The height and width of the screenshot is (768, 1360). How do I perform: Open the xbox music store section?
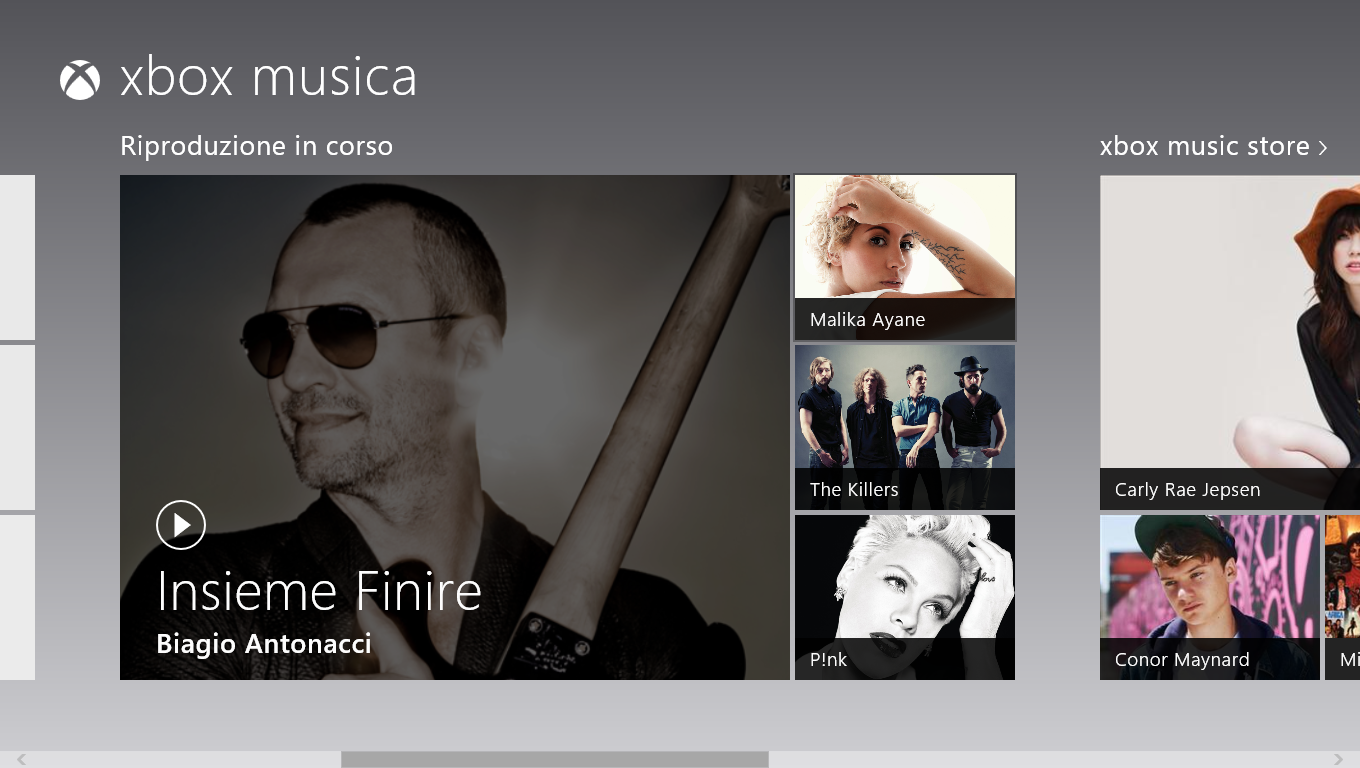pos(1214,146)
